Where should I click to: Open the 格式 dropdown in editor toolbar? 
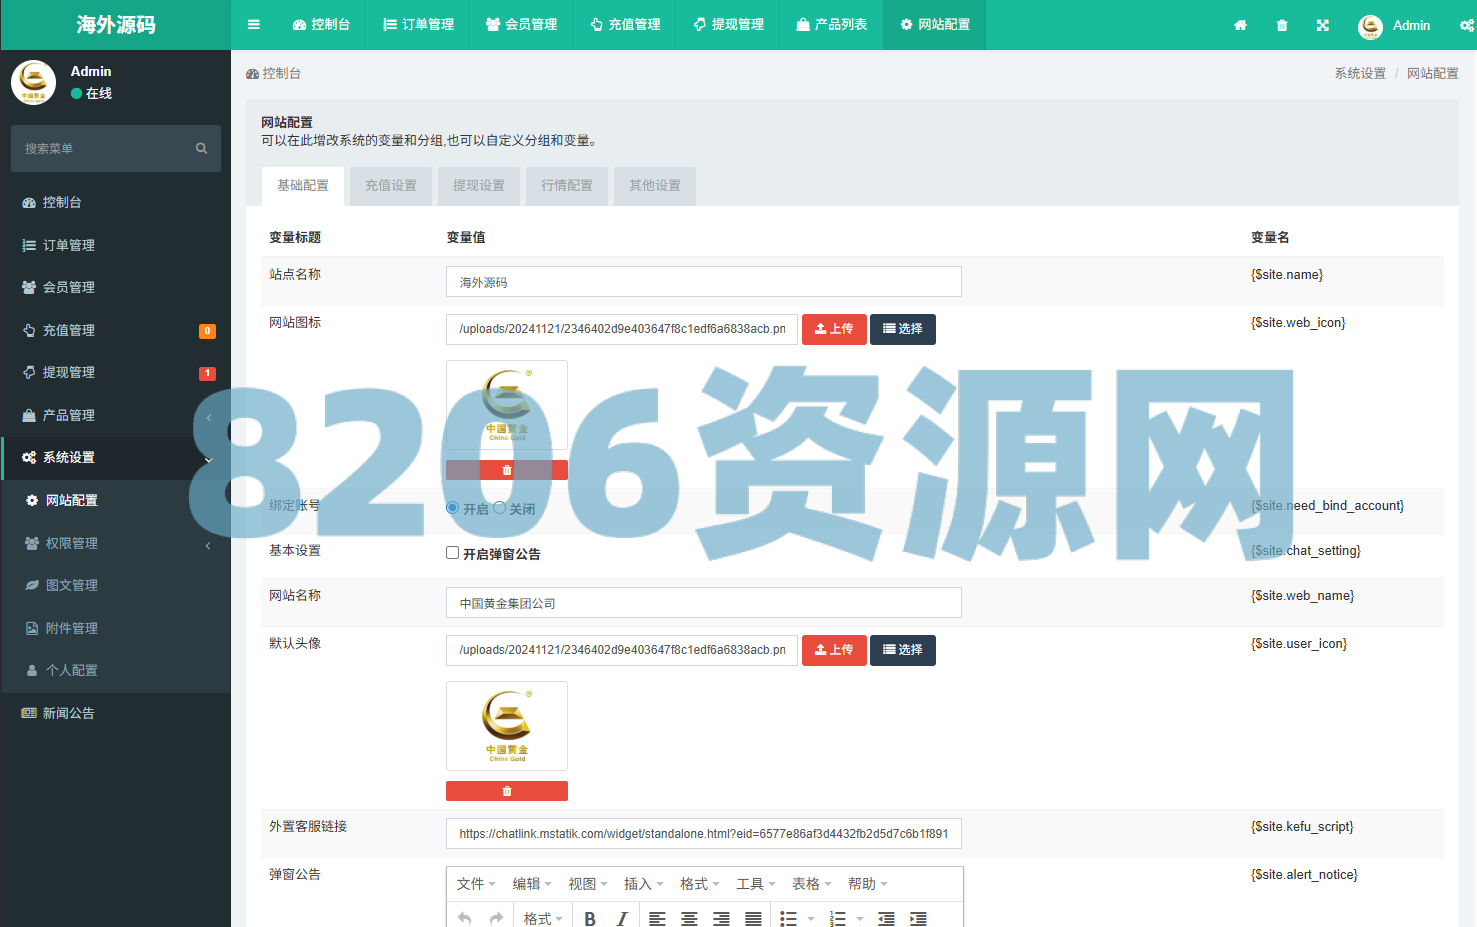click(x=543, y=918)
